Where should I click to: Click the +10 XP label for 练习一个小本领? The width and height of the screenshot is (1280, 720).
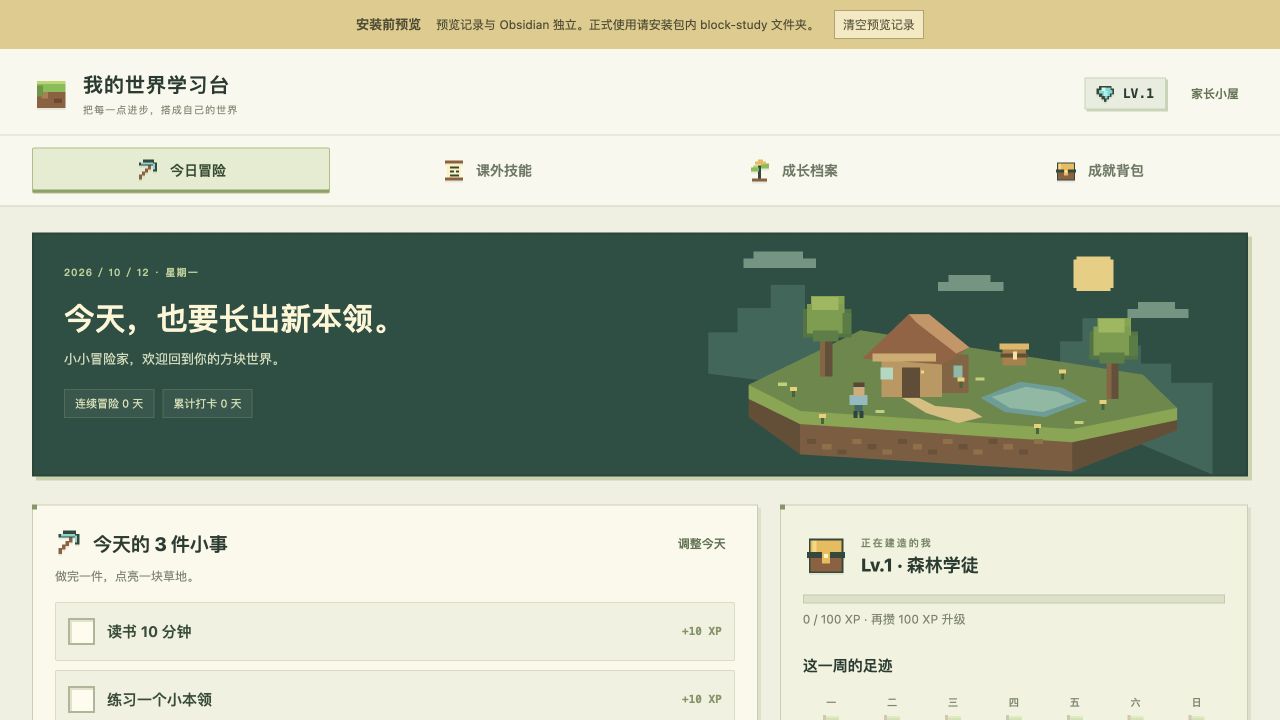(x=701, y=700)
